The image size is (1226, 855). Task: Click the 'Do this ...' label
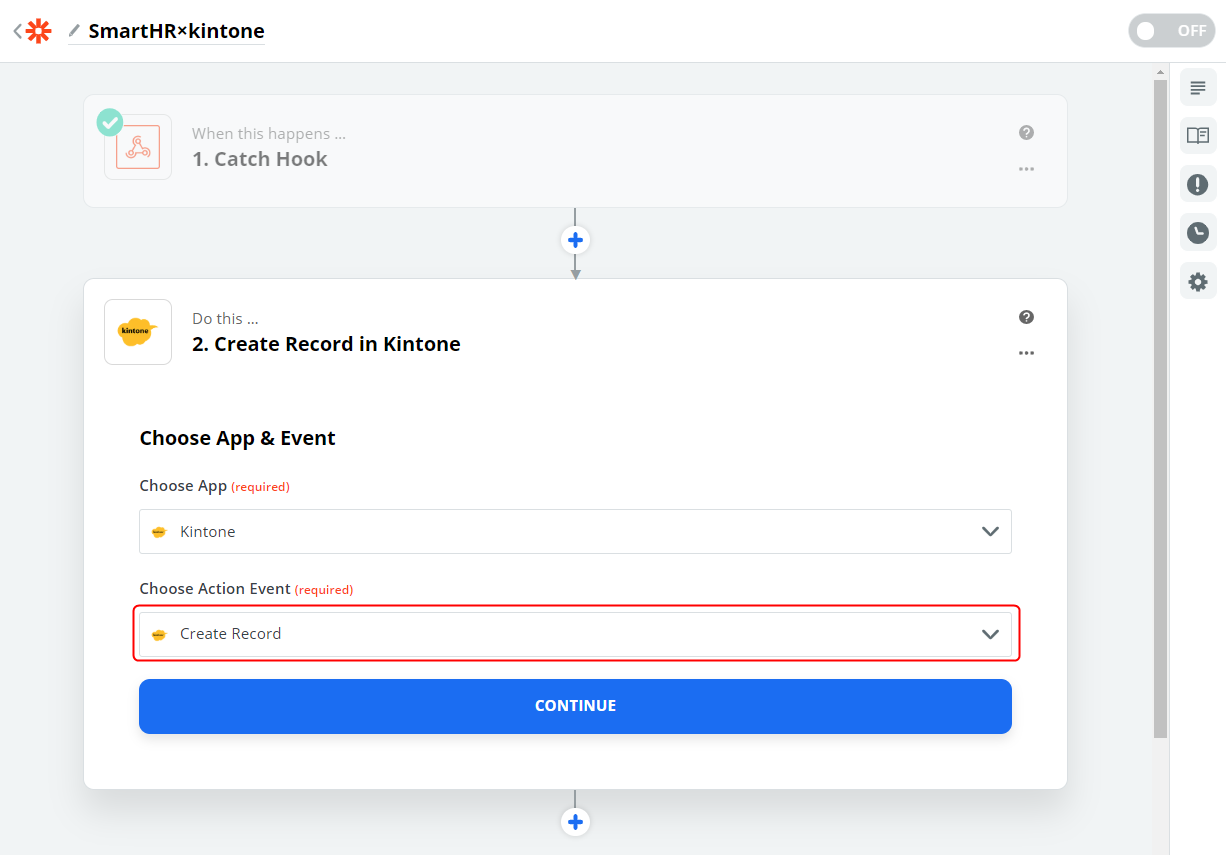pos(225,318)
